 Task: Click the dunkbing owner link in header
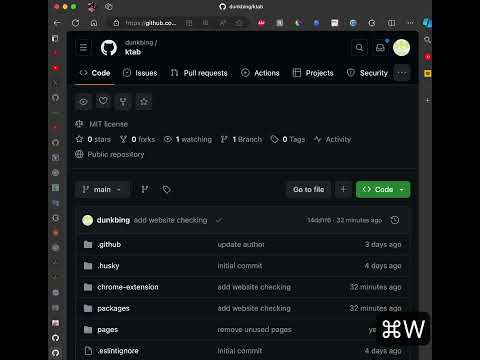(x=139, y=43)
